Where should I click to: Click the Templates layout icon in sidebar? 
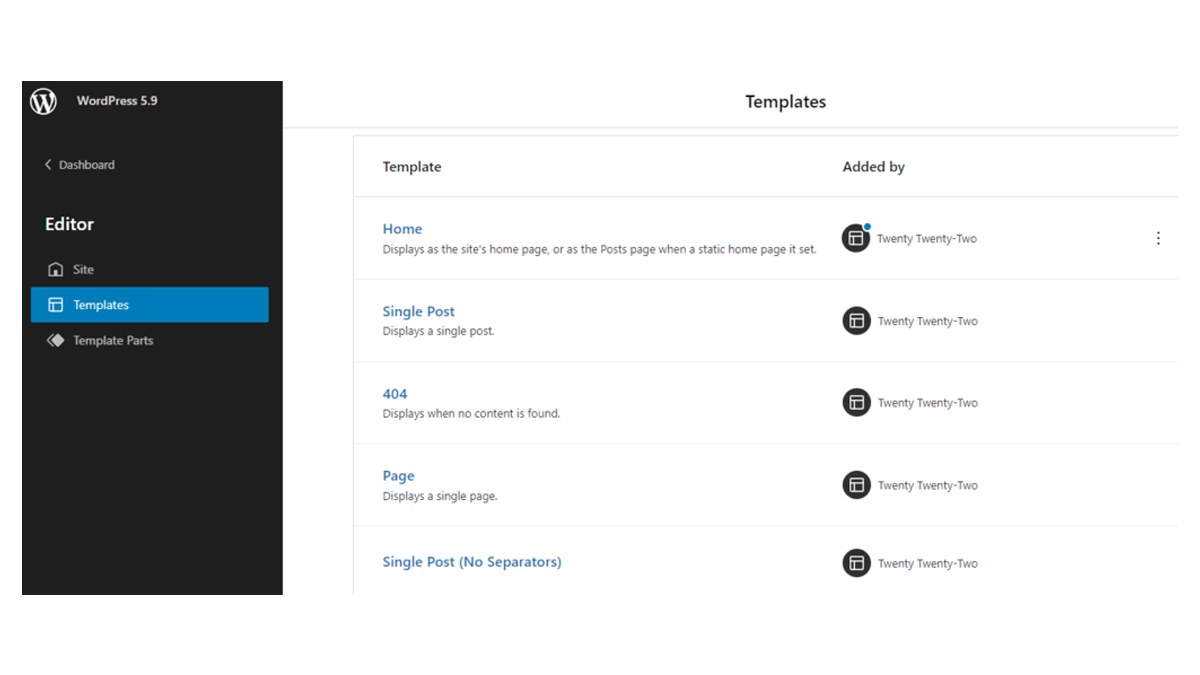(56, 305)
